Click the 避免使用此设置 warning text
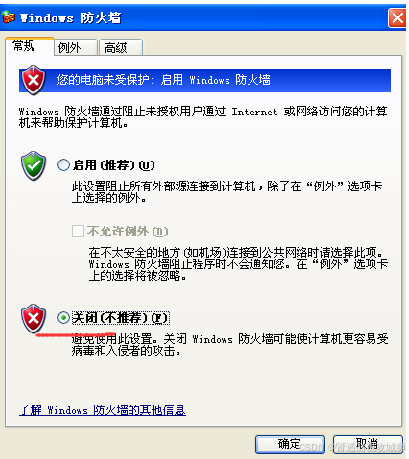 coord(230,345)
